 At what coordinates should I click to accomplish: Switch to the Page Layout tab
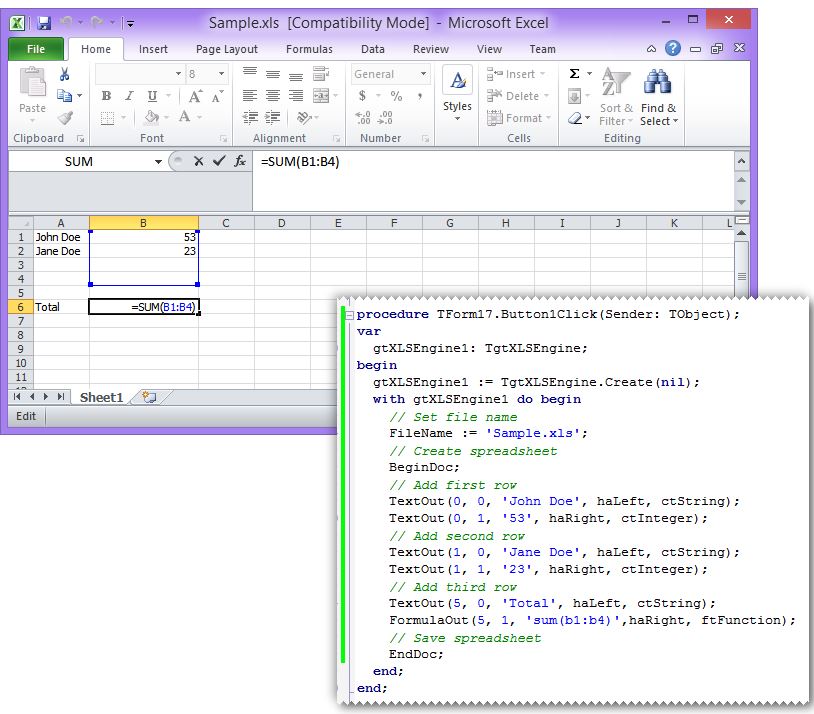227,49
